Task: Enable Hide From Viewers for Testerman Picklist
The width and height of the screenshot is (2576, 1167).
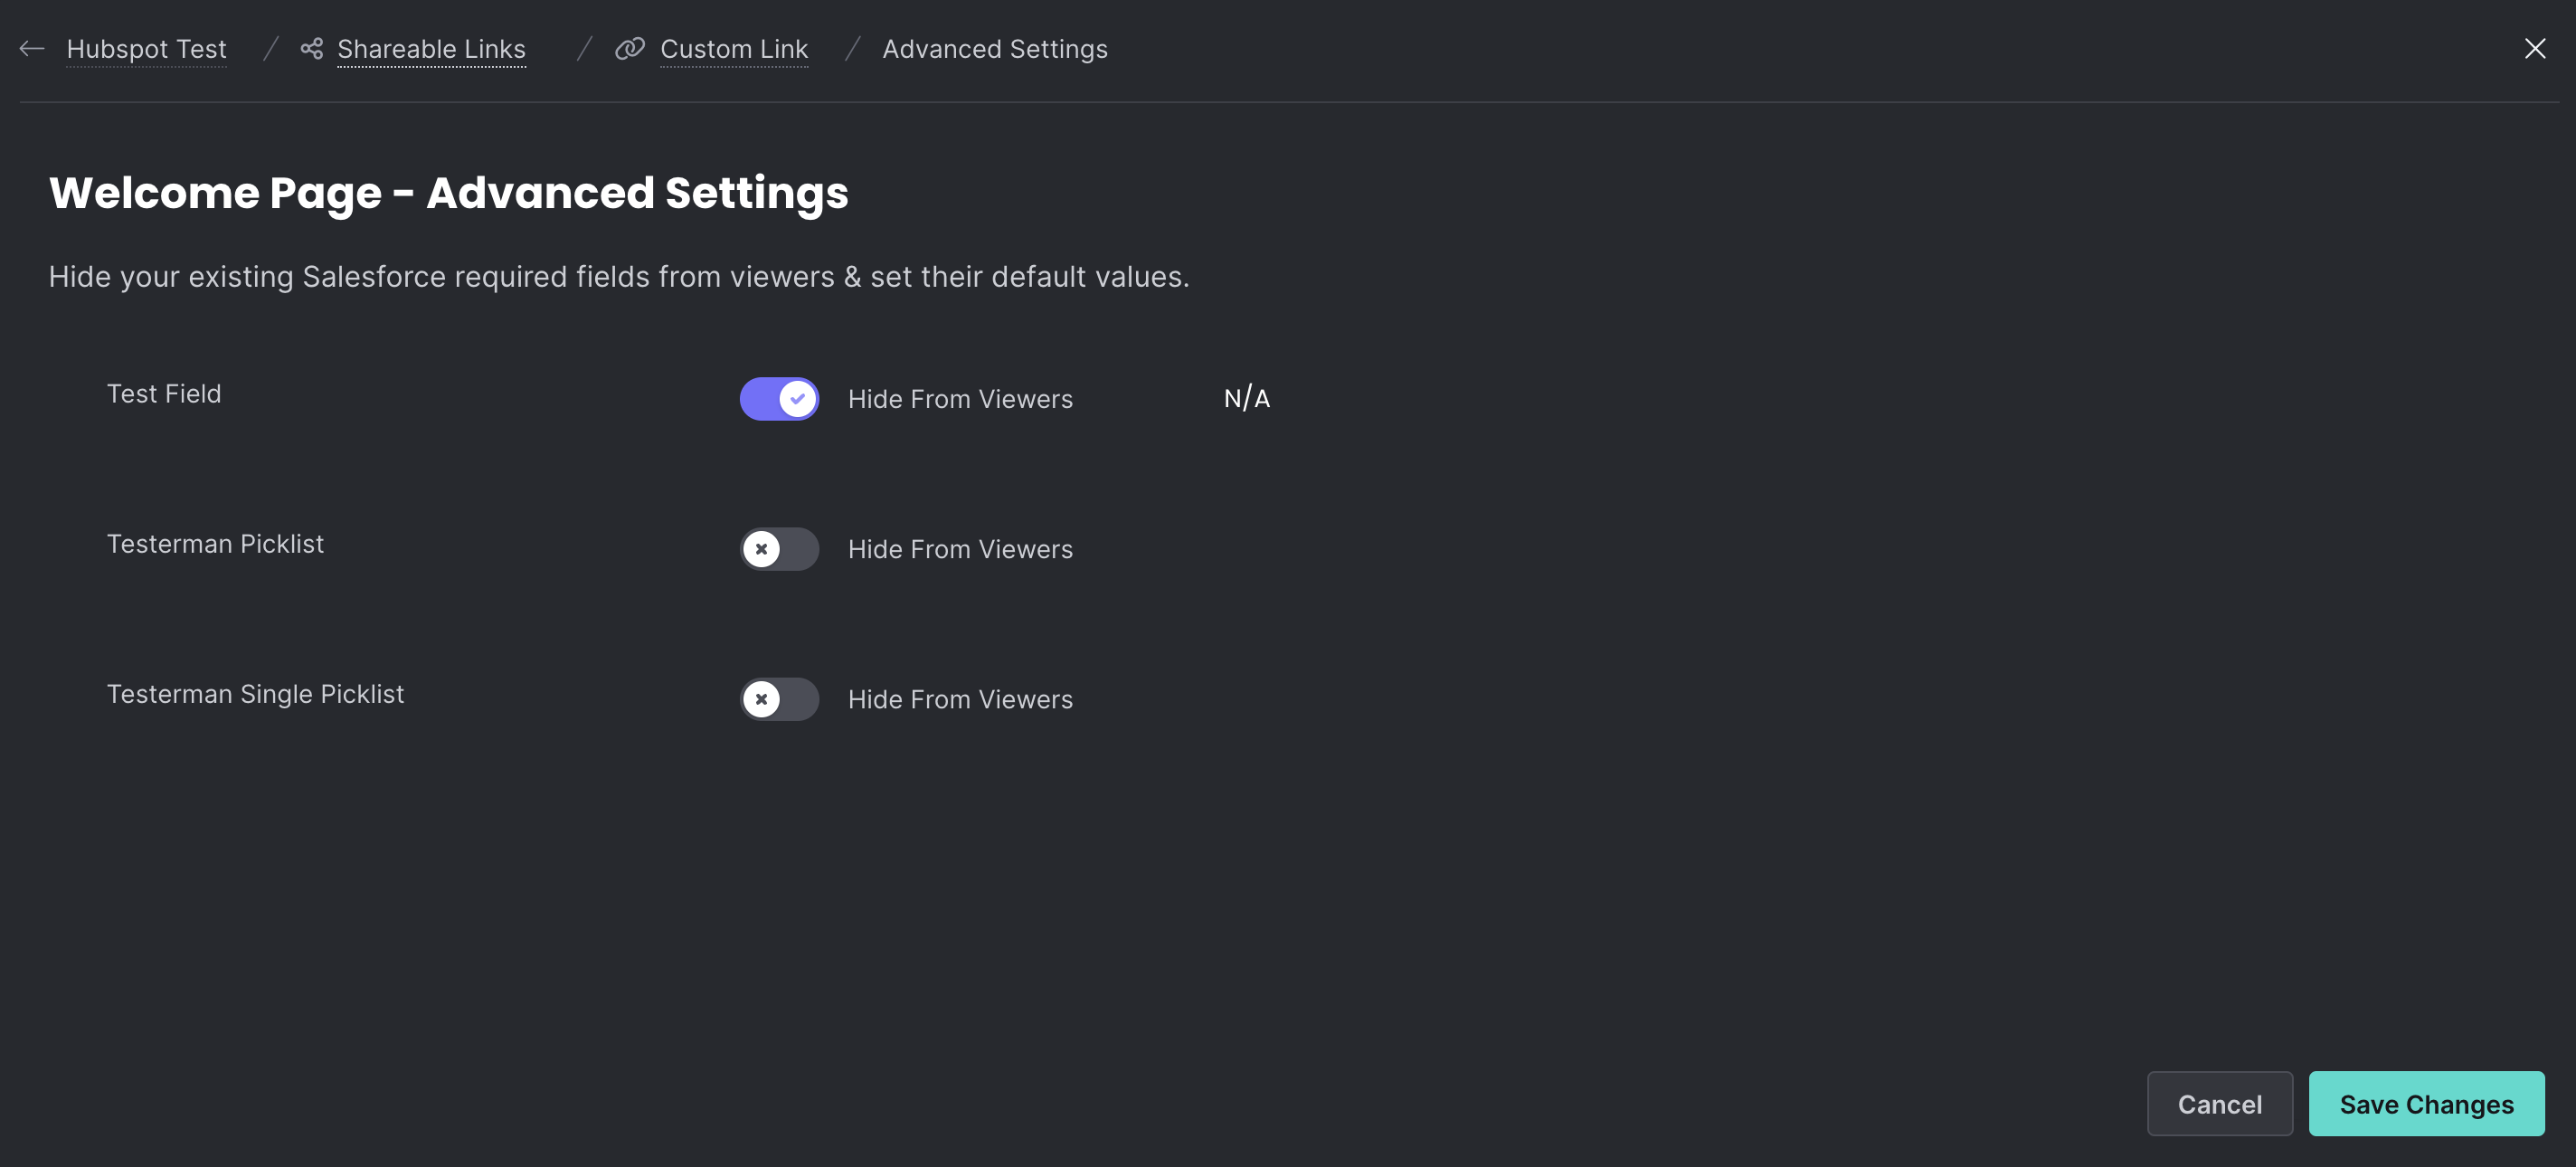Action: [779, 549]
